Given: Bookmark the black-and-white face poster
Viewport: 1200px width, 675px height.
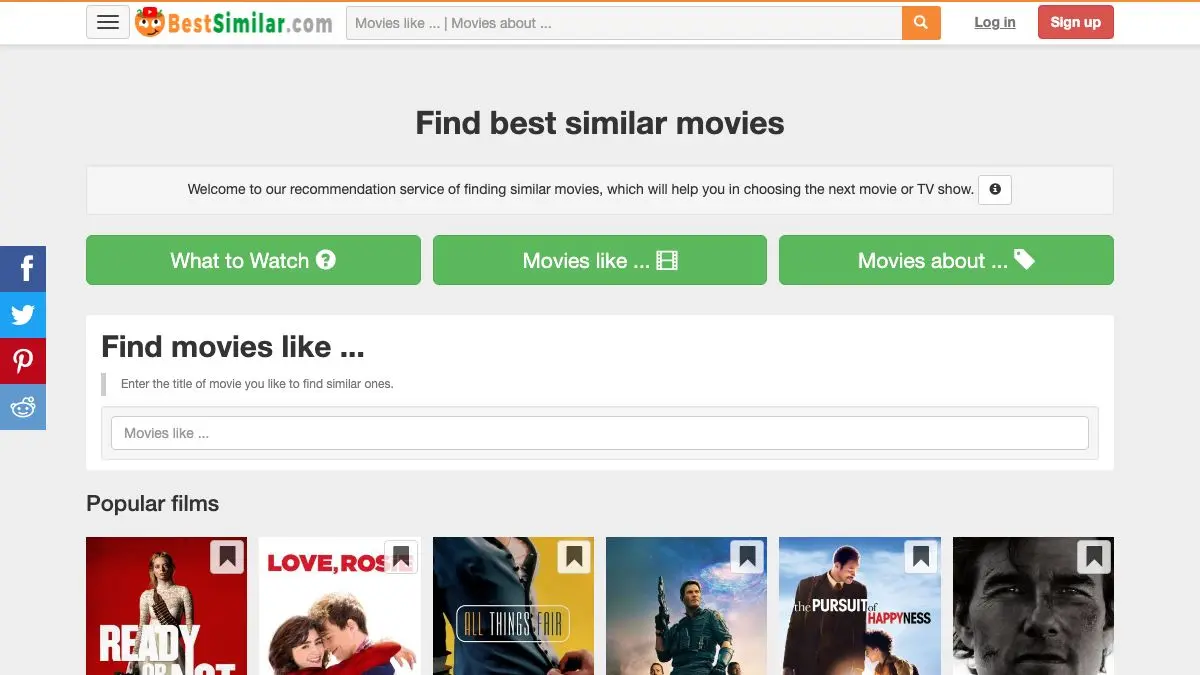Looking at the screenshot, I should [1094, 557].
